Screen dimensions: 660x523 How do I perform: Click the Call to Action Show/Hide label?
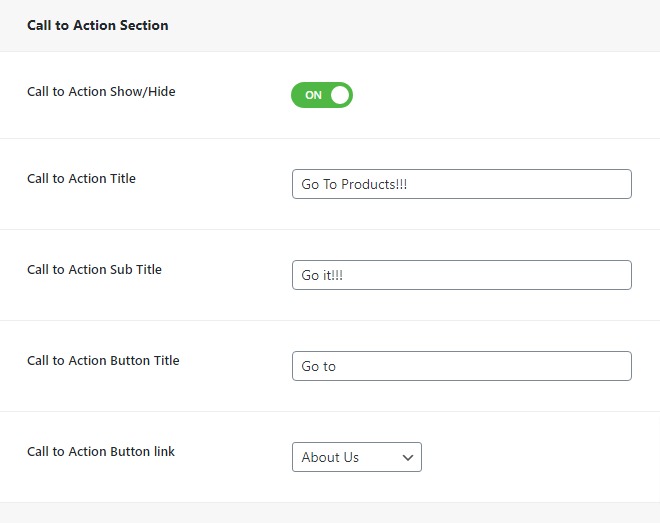(x=101, y=91)
